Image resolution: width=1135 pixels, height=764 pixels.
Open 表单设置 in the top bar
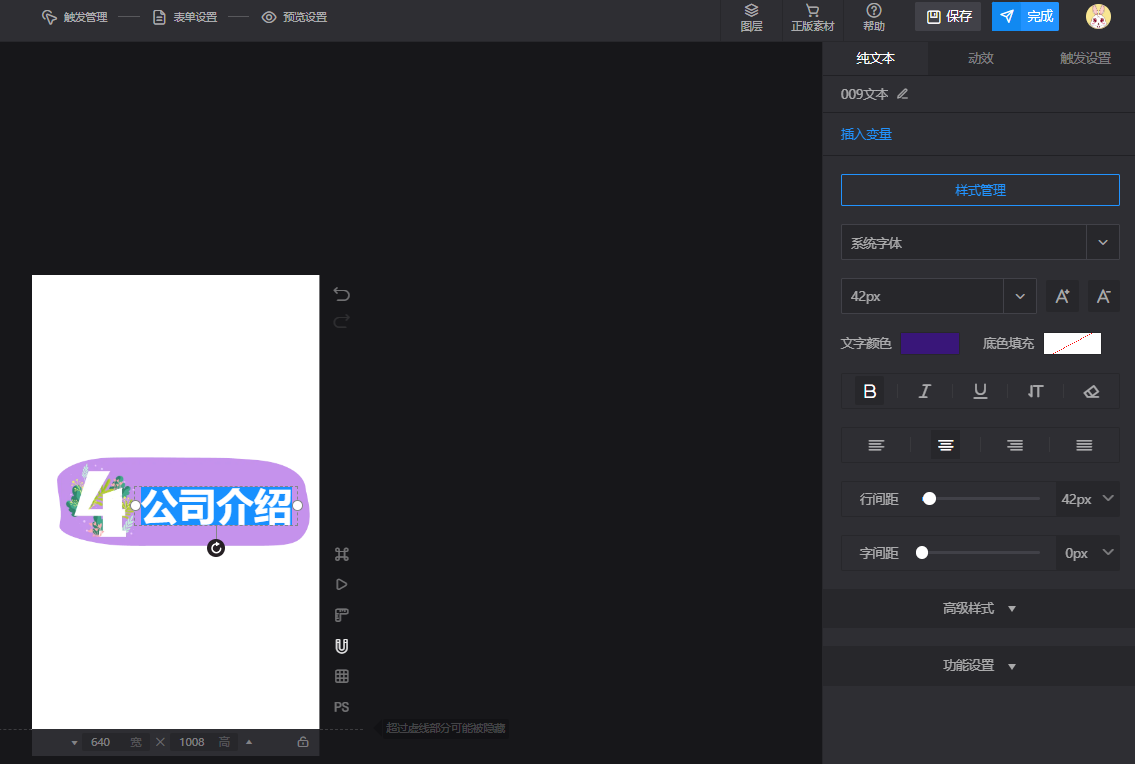(185, 17)
